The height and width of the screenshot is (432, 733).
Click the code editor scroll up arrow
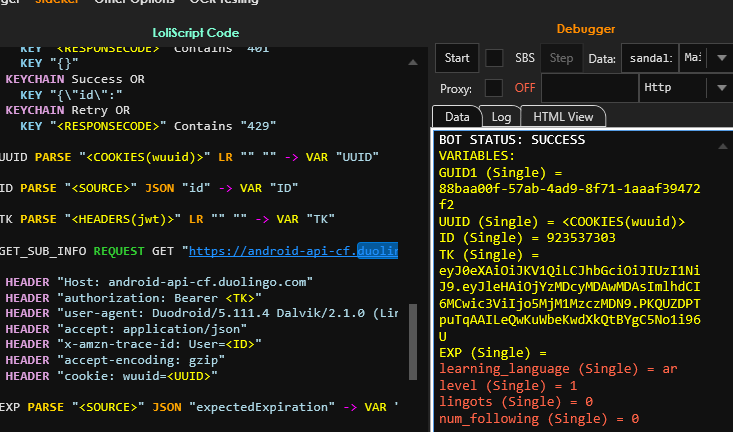[413, 63]
